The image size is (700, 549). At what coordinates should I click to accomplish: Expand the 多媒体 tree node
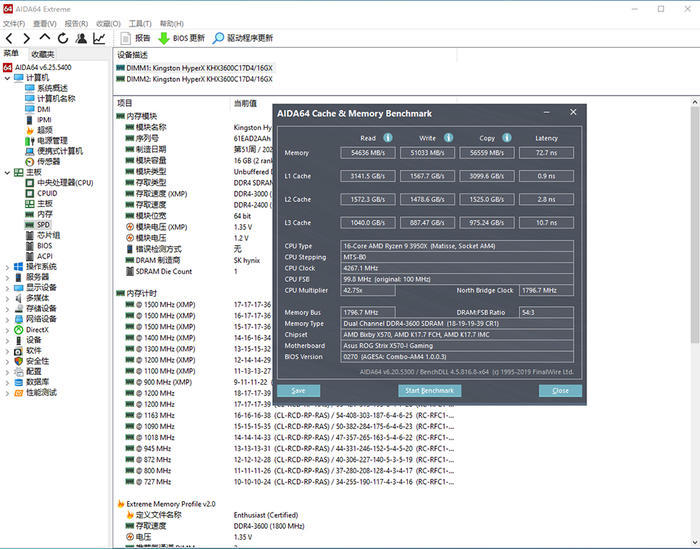7,299
